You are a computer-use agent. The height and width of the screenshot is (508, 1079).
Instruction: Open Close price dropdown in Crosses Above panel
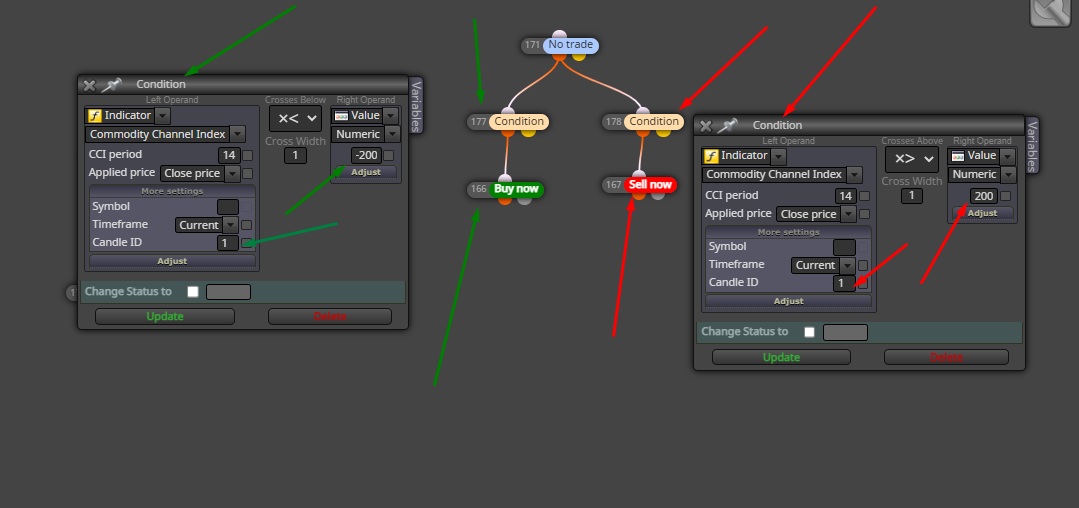coord(848,214)
